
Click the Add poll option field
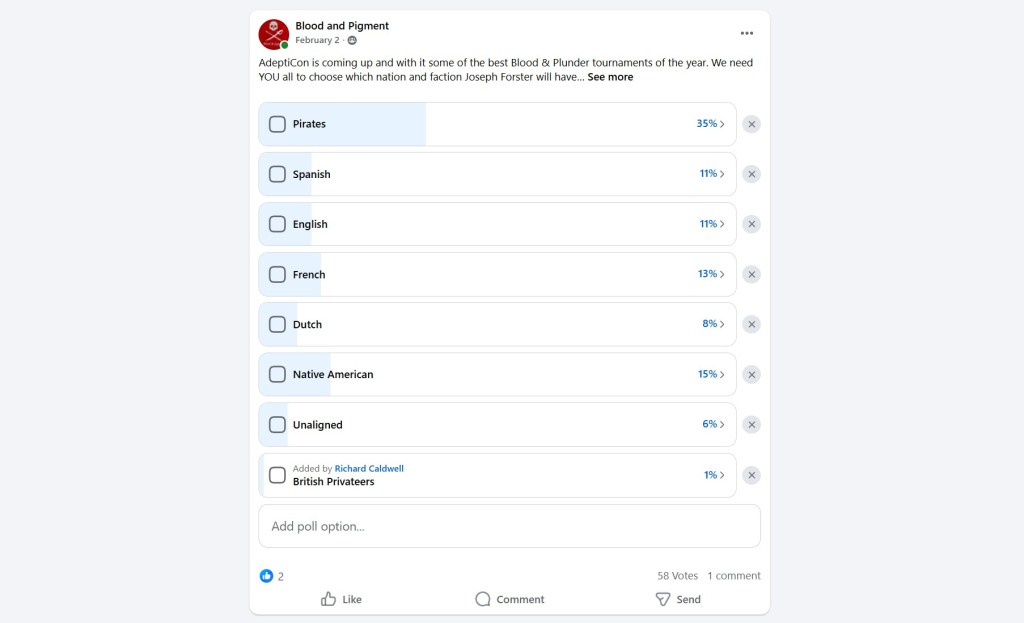pos(509,526)
